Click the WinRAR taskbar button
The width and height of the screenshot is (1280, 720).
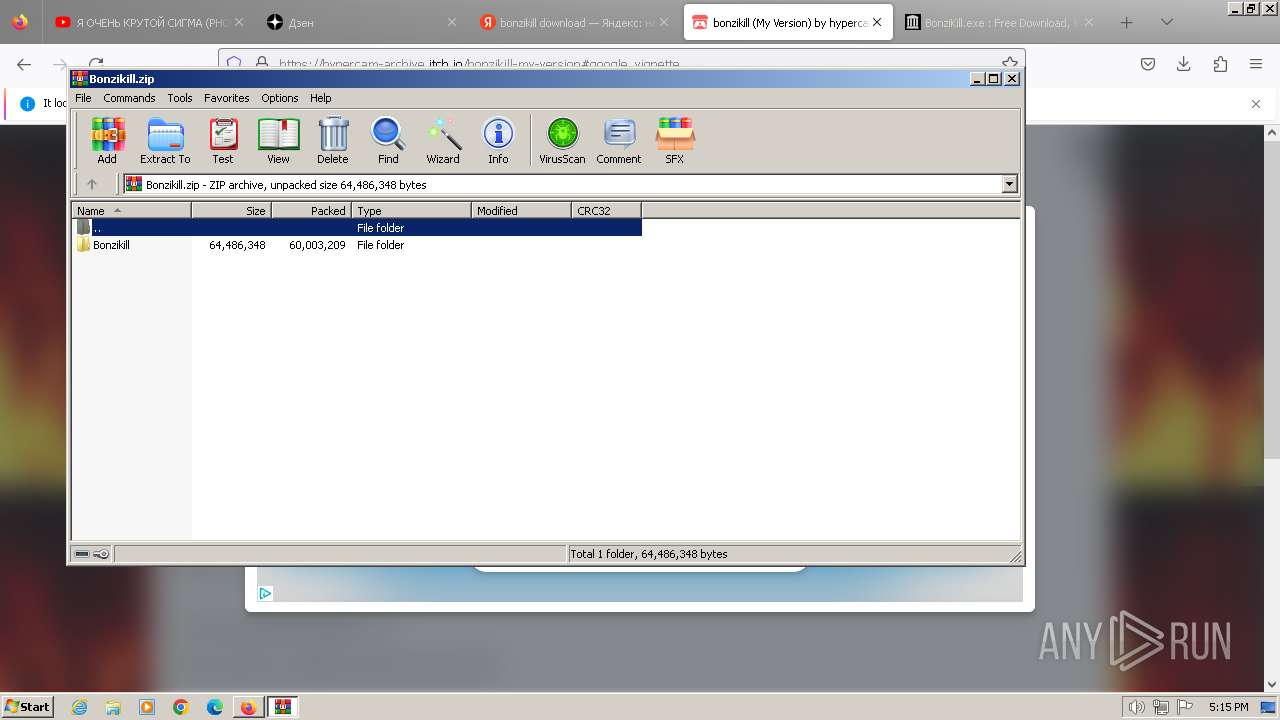point(282,707)
